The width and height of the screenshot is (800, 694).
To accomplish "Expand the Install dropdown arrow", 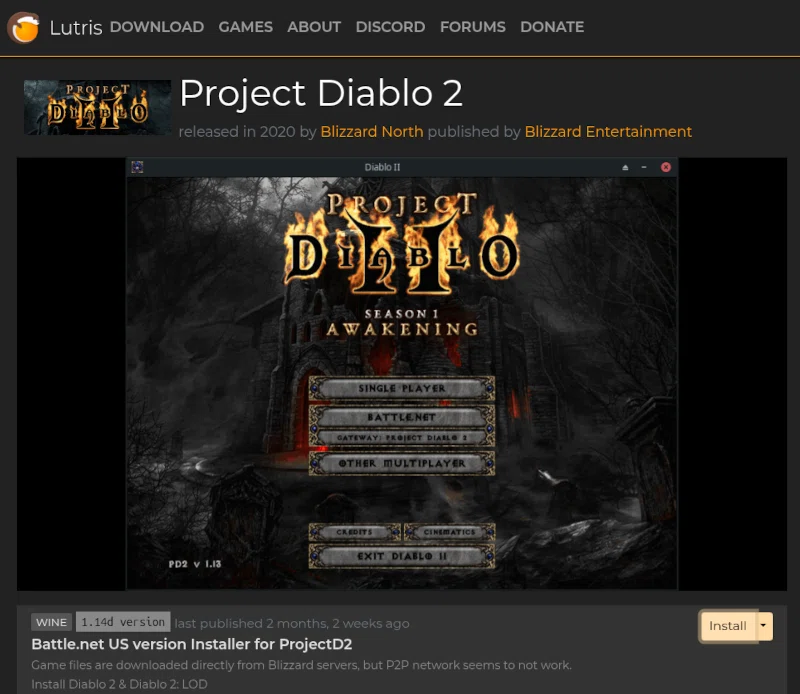I will tap(764, 626).
